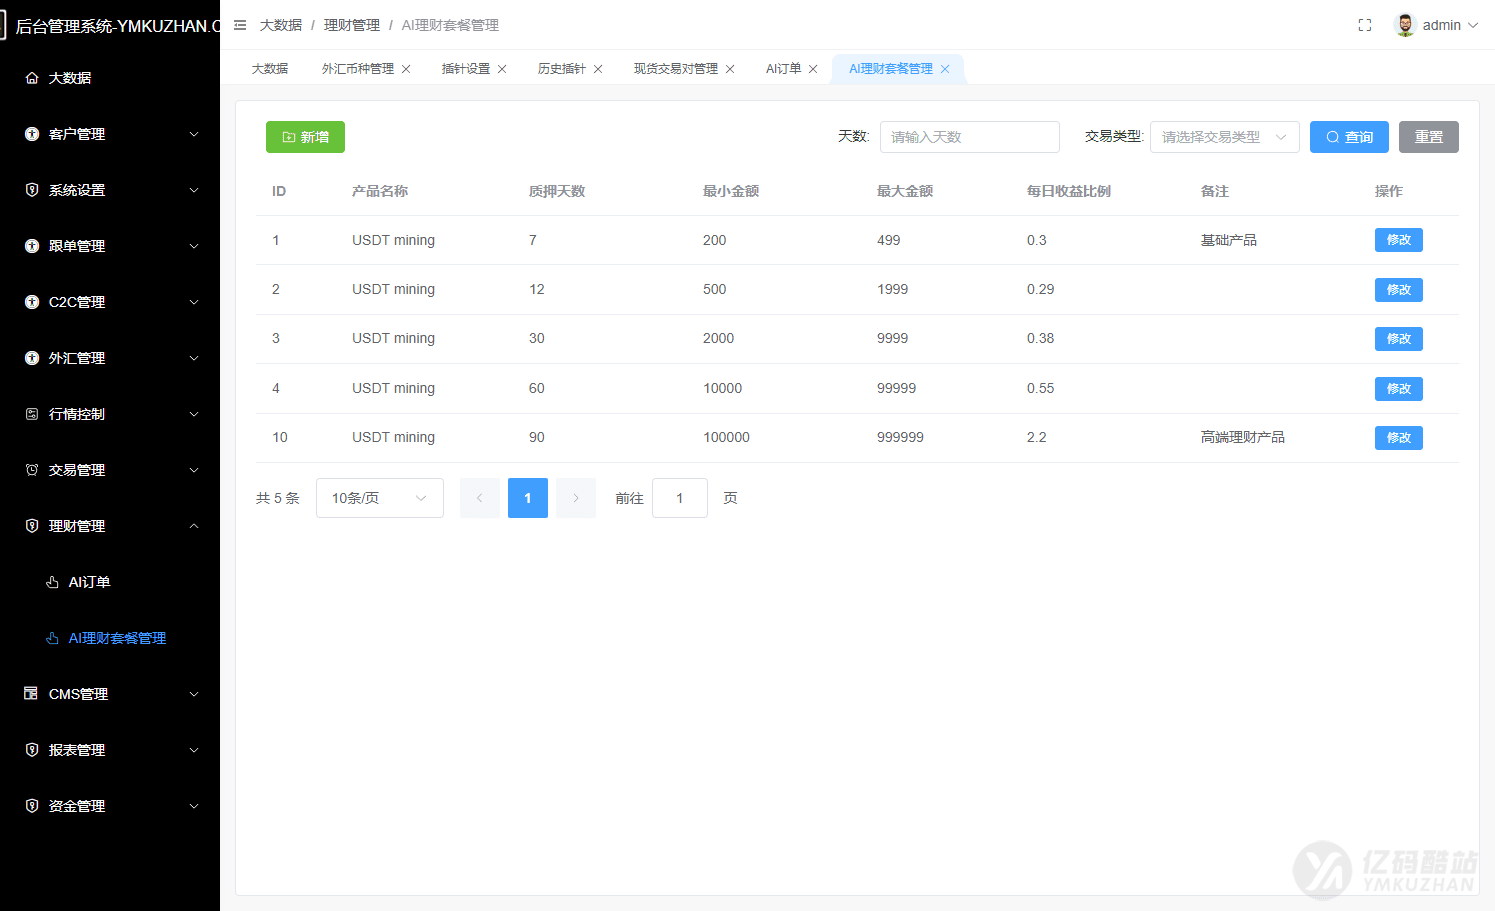Click the icon beside 资金管理
Screen dimensions: 1495x911
pos(32,806)
